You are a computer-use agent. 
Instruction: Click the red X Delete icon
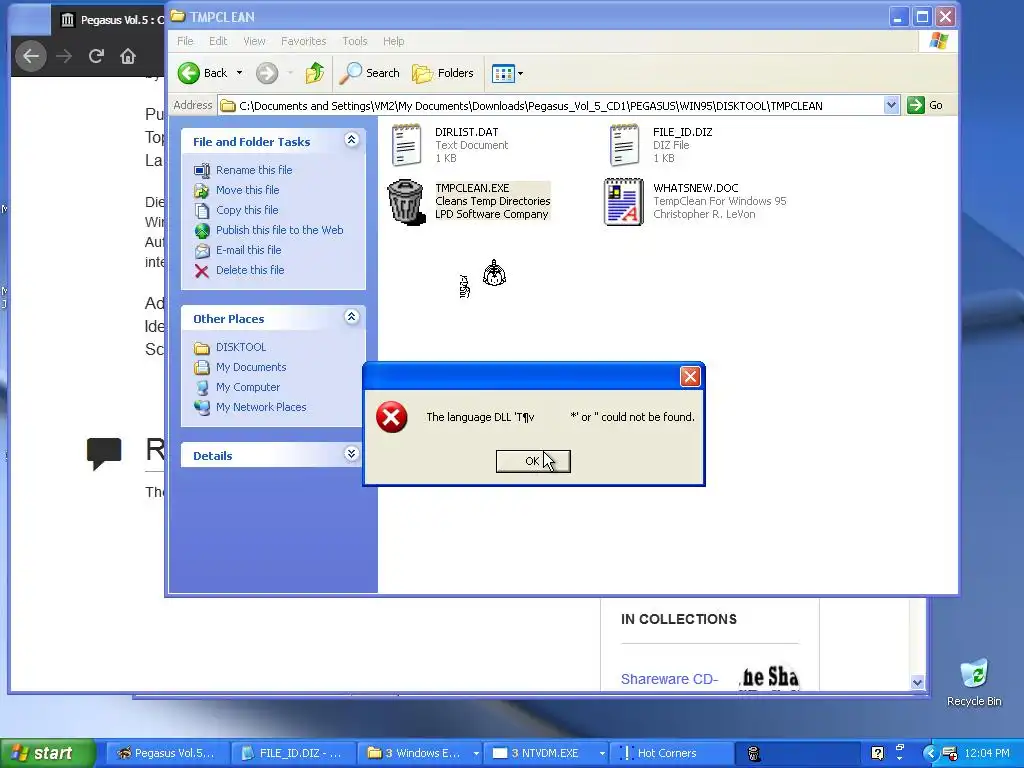(x=202, y=271)
